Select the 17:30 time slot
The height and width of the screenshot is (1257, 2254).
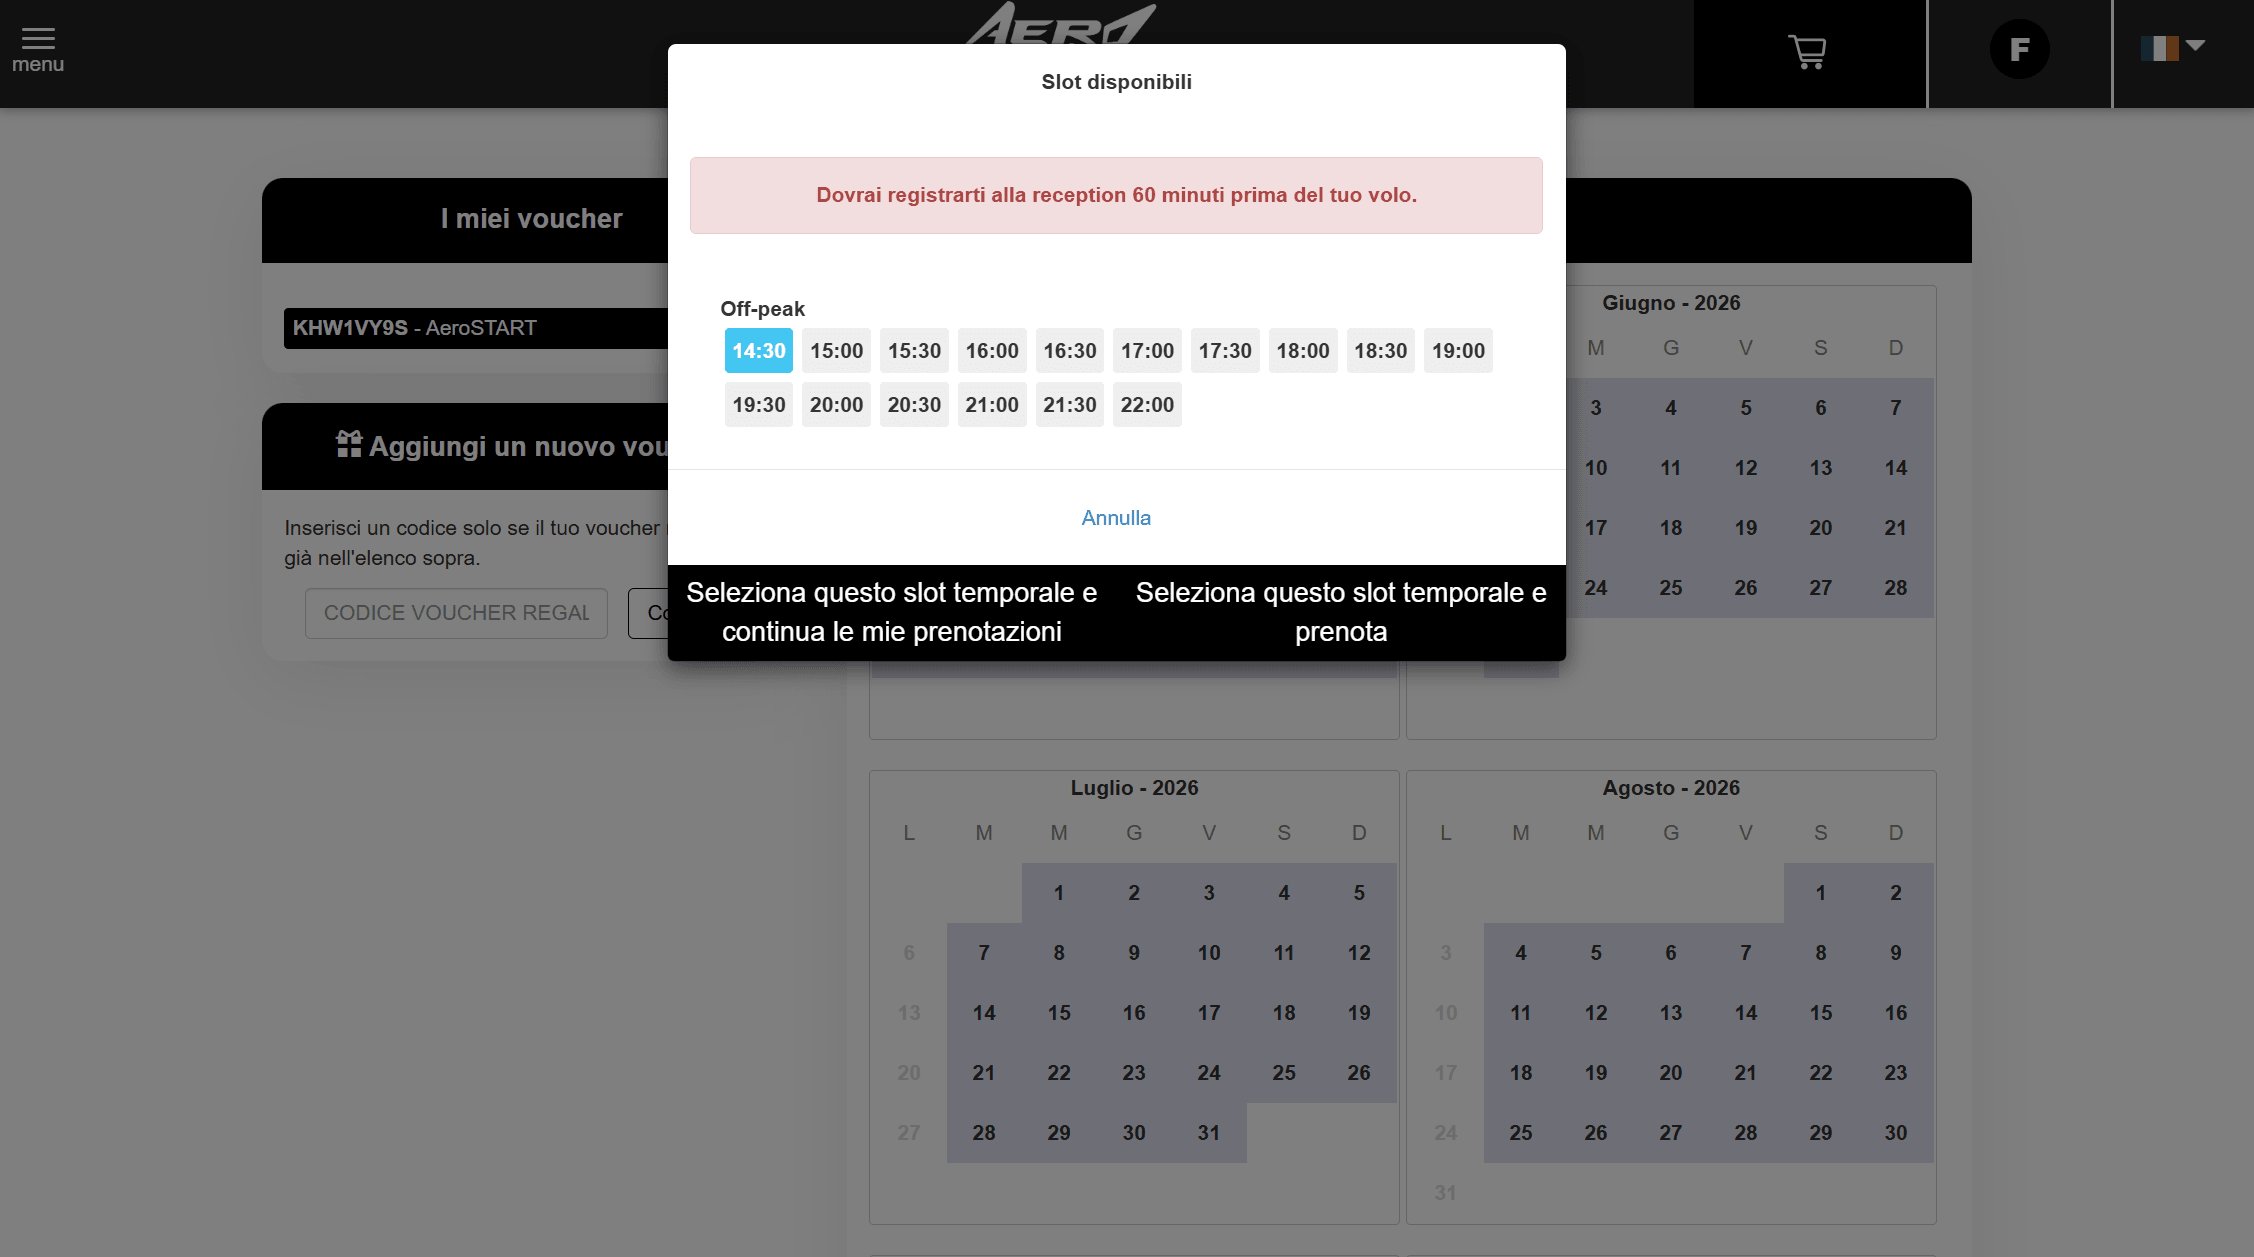click(x=1225, y=351)
